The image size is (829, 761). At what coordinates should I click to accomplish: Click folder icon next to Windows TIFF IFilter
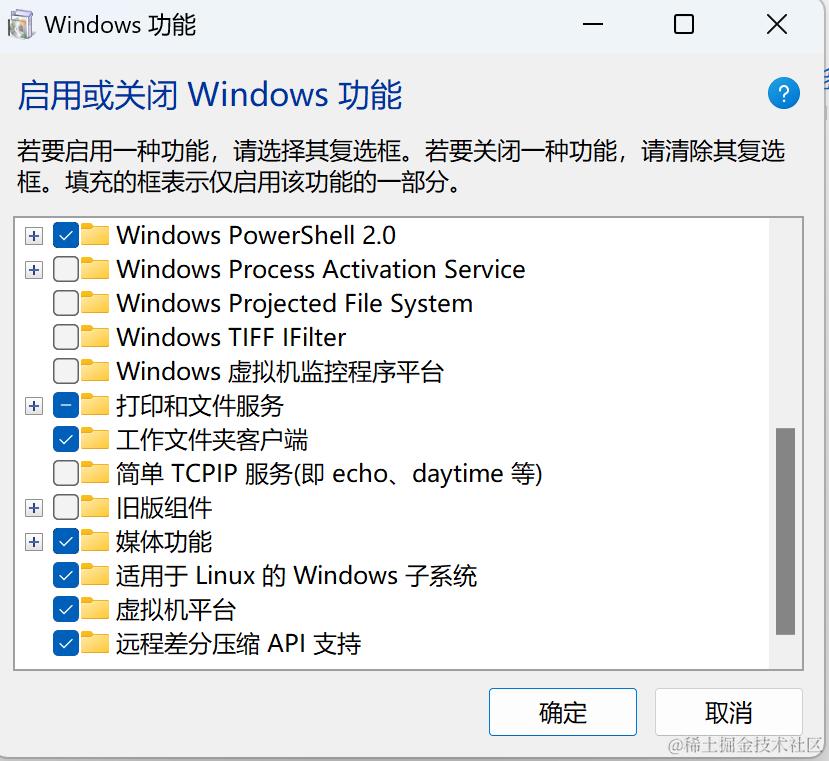pos(96,338)
